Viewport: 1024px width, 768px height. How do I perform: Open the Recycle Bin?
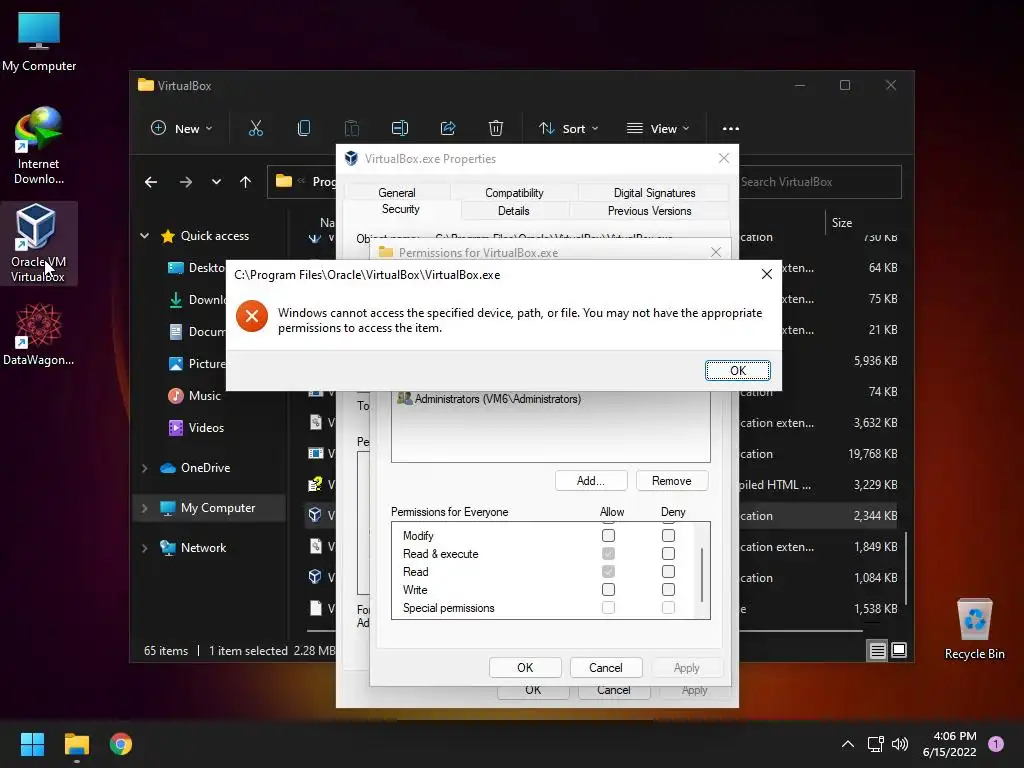pyautogui.click(x=974, y=629)
